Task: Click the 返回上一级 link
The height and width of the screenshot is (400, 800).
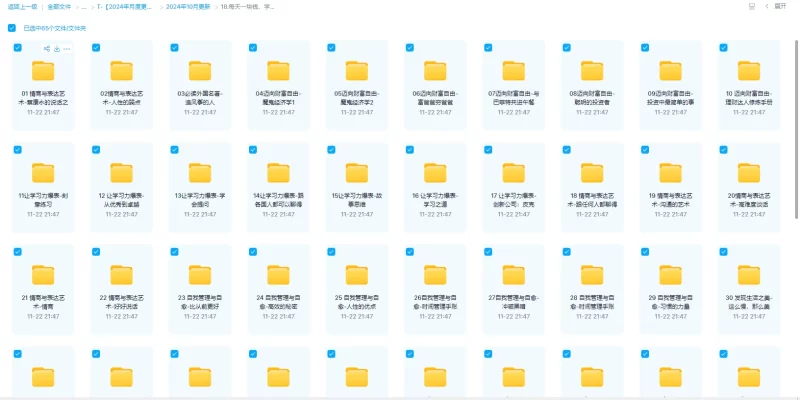Action: coord(22,6)
